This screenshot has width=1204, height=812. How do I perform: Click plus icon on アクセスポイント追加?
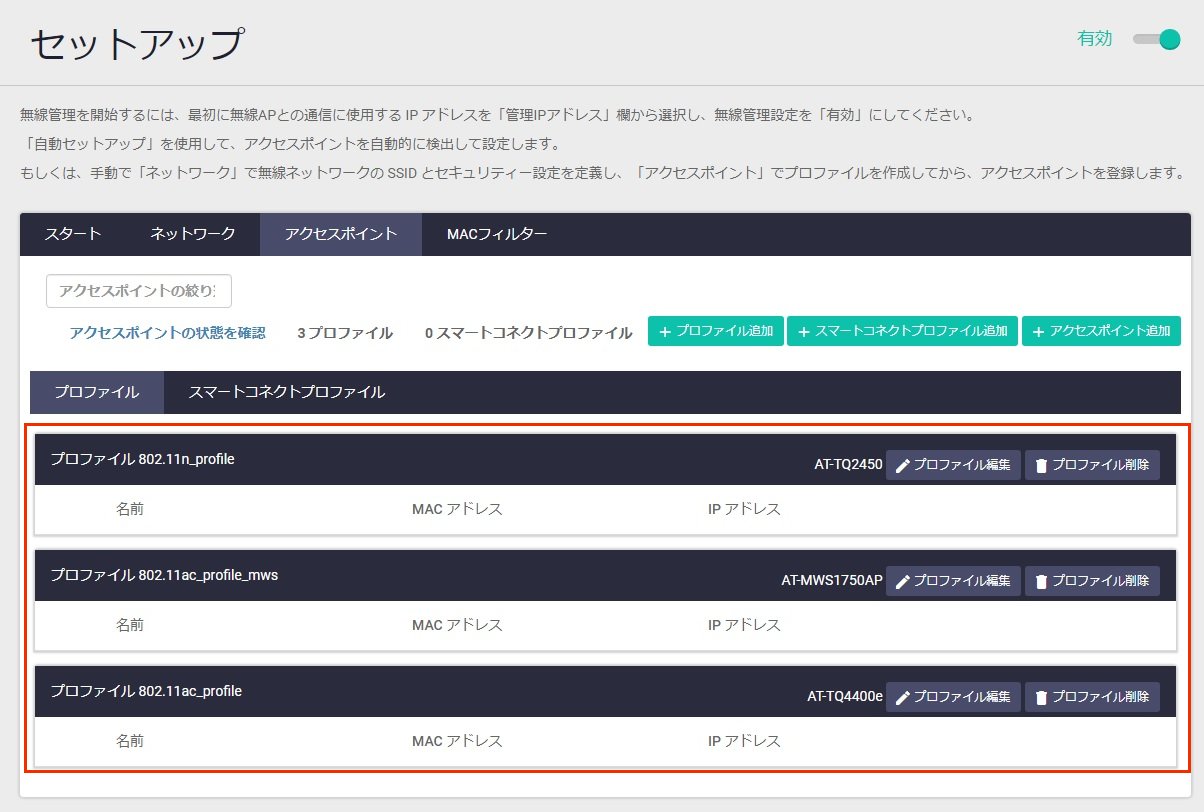tap(1038, 332)
